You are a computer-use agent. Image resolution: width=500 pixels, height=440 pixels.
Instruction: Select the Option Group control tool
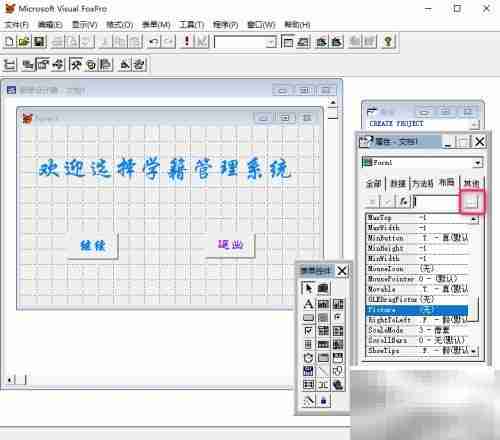[x=338, y=317]
